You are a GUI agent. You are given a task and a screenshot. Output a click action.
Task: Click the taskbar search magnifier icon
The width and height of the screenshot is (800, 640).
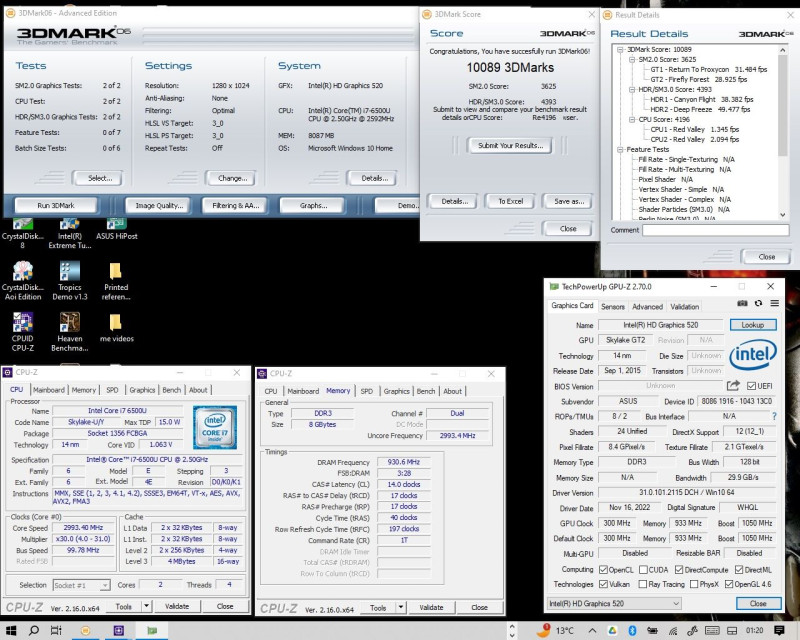point(34,630)
